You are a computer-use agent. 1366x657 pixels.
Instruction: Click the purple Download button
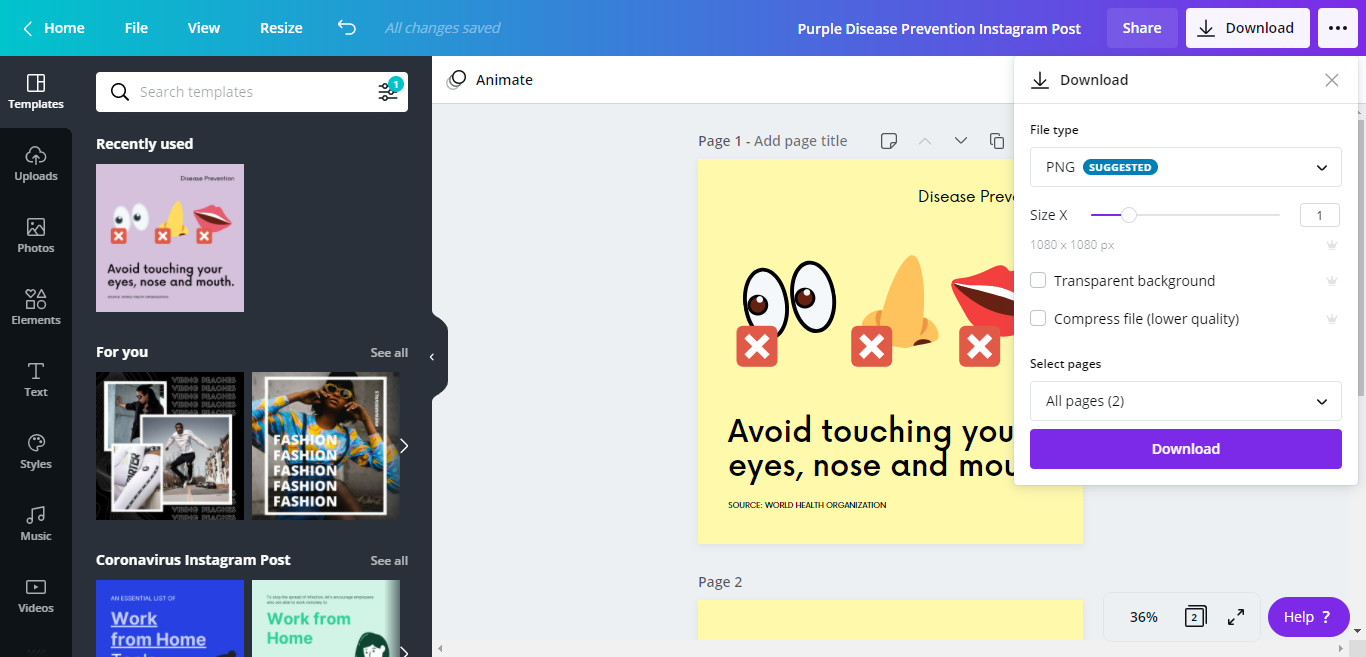(x=1186, y=449)
